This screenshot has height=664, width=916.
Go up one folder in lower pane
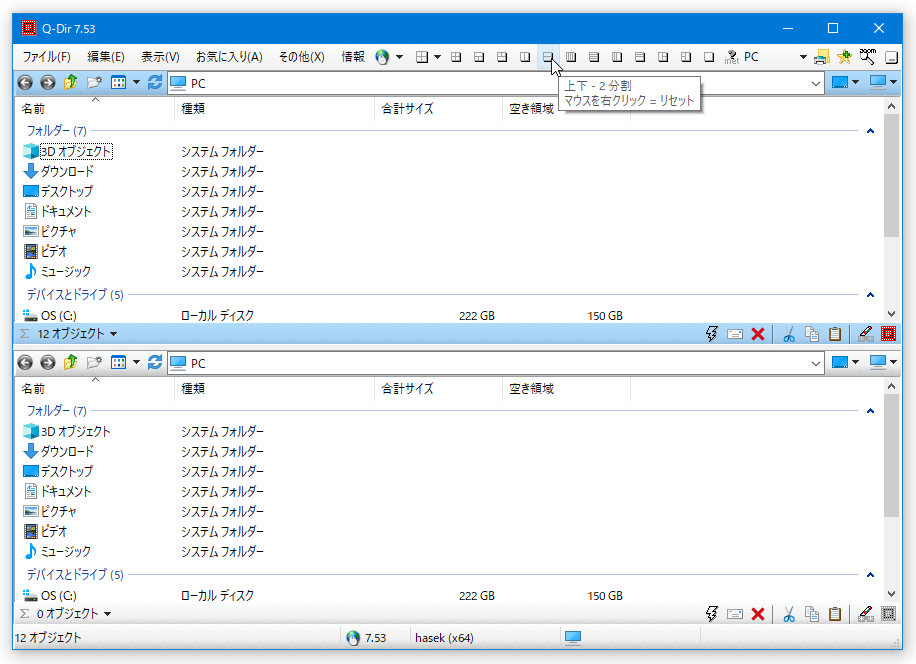click(x=71, y=362)
